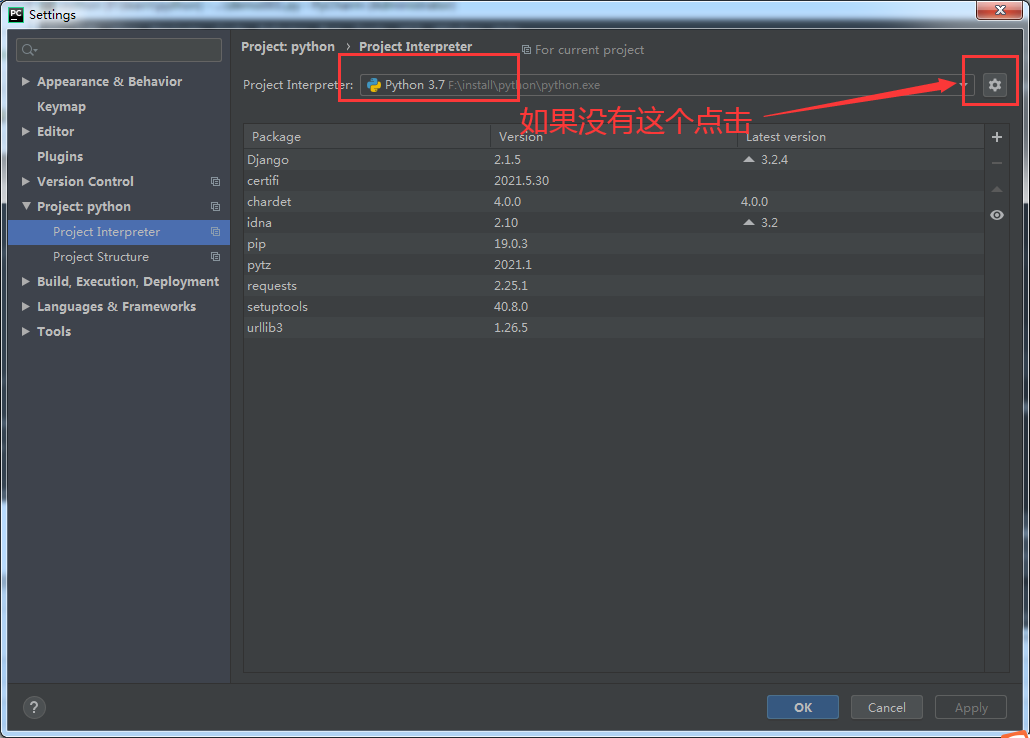Viewport: 1030px width, 738px height.
Task: Click setuptools version 40.8.0
Action: click(510, 307)
